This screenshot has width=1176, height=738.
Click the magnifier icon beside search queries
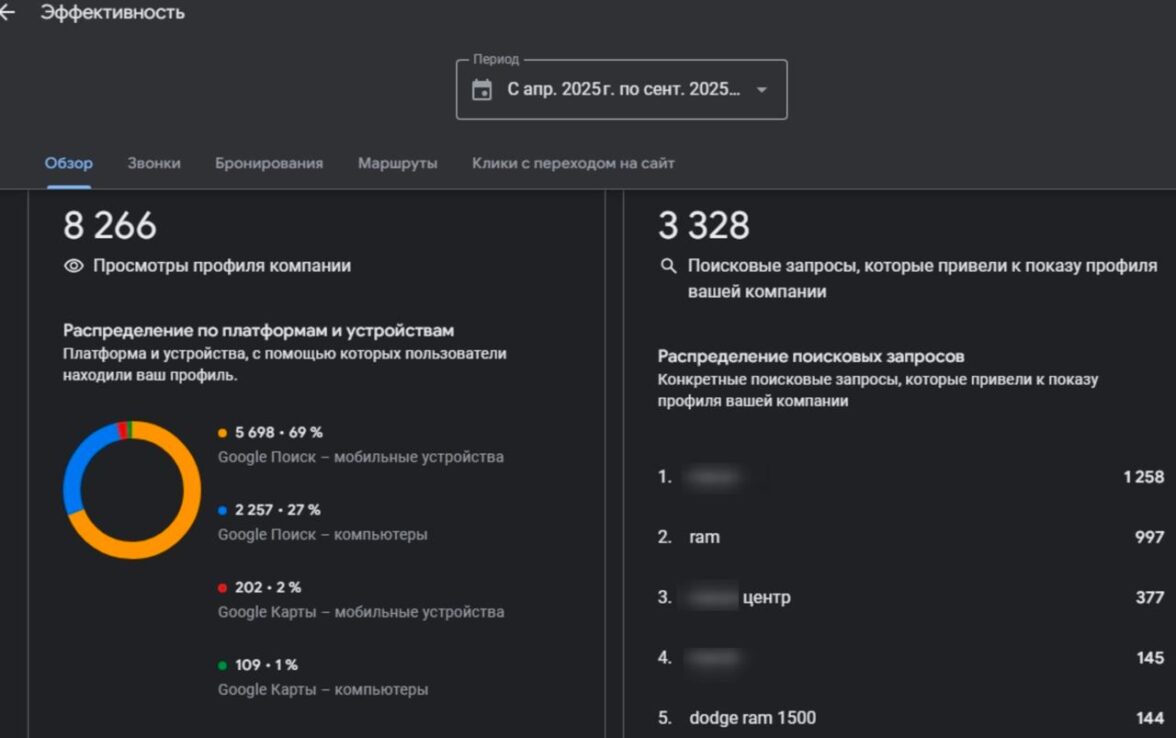pos(669,266)
